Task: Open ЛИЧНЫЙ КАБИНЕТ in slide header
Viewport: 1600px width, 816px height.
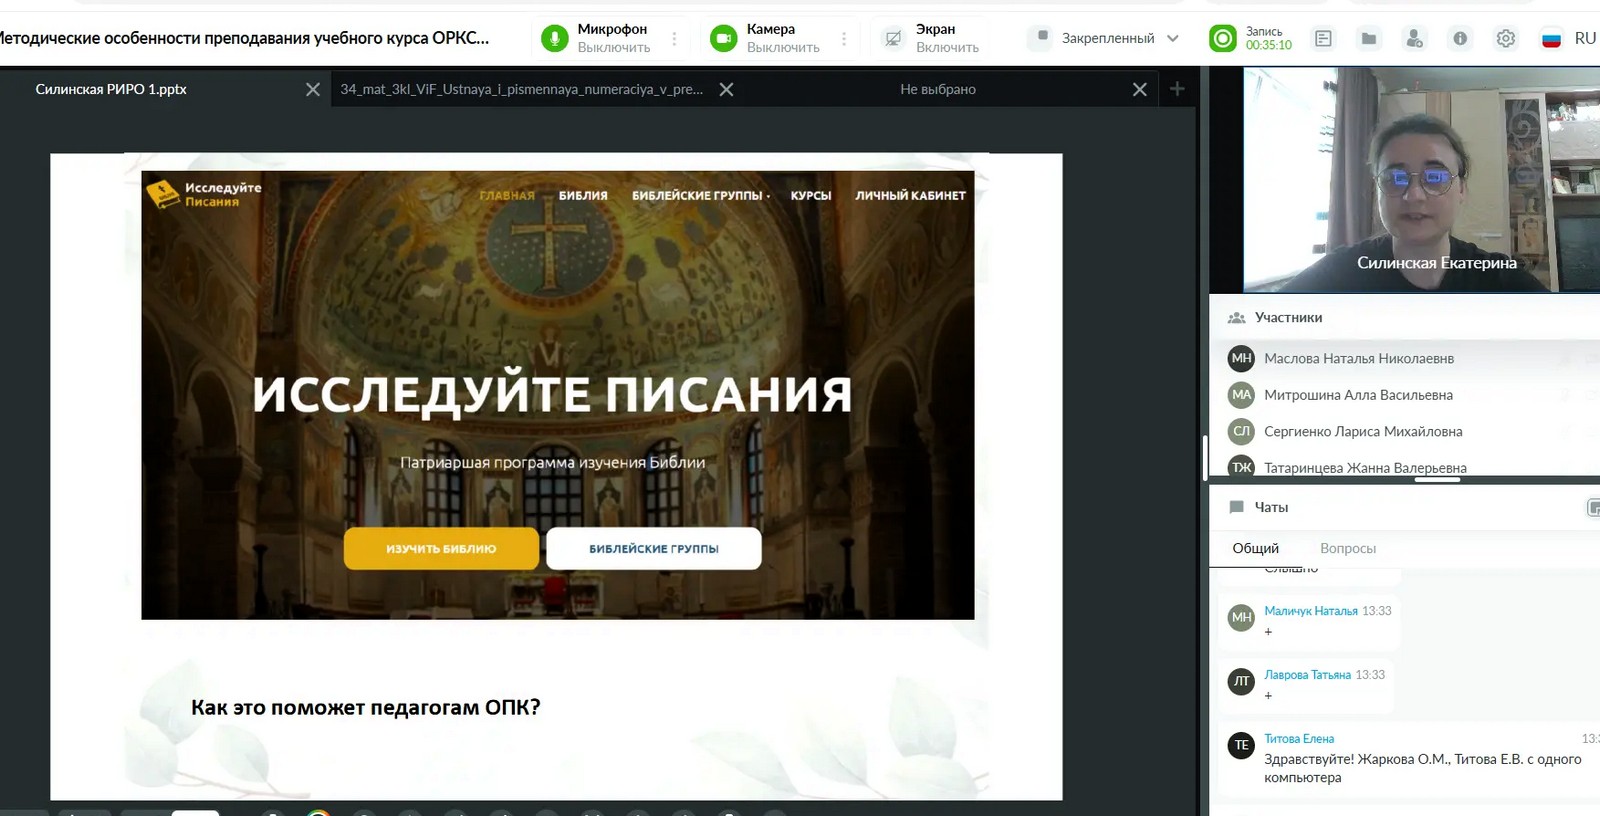Action: (x=910, y=196)
